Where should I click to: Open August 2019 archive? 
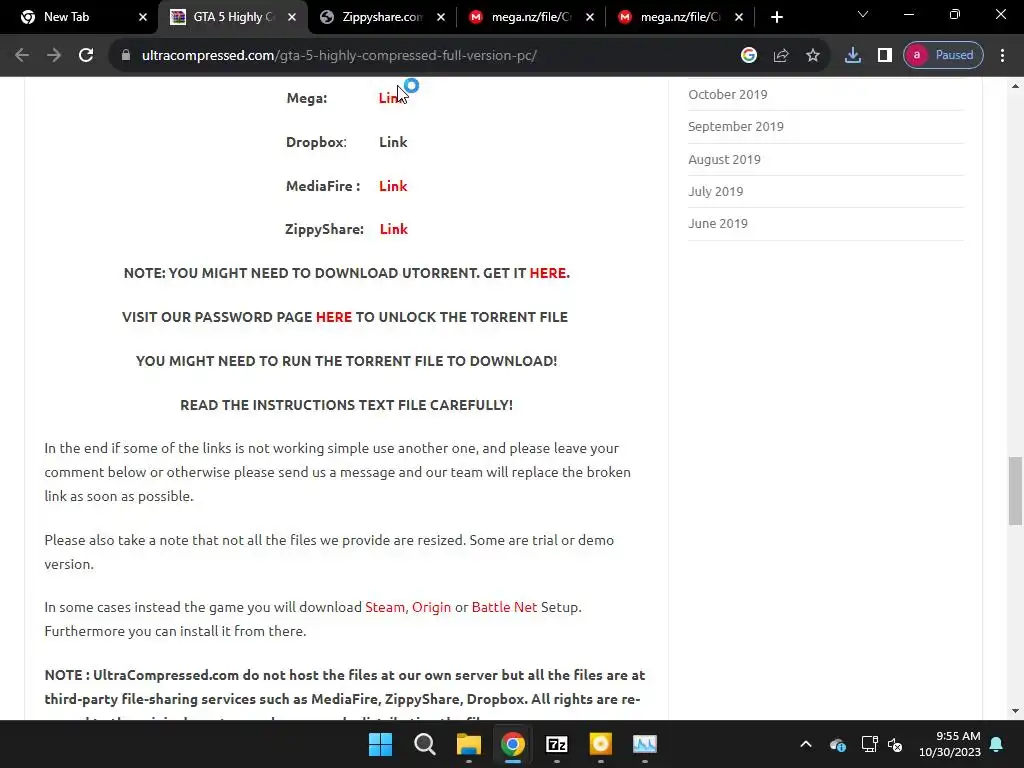724,159
